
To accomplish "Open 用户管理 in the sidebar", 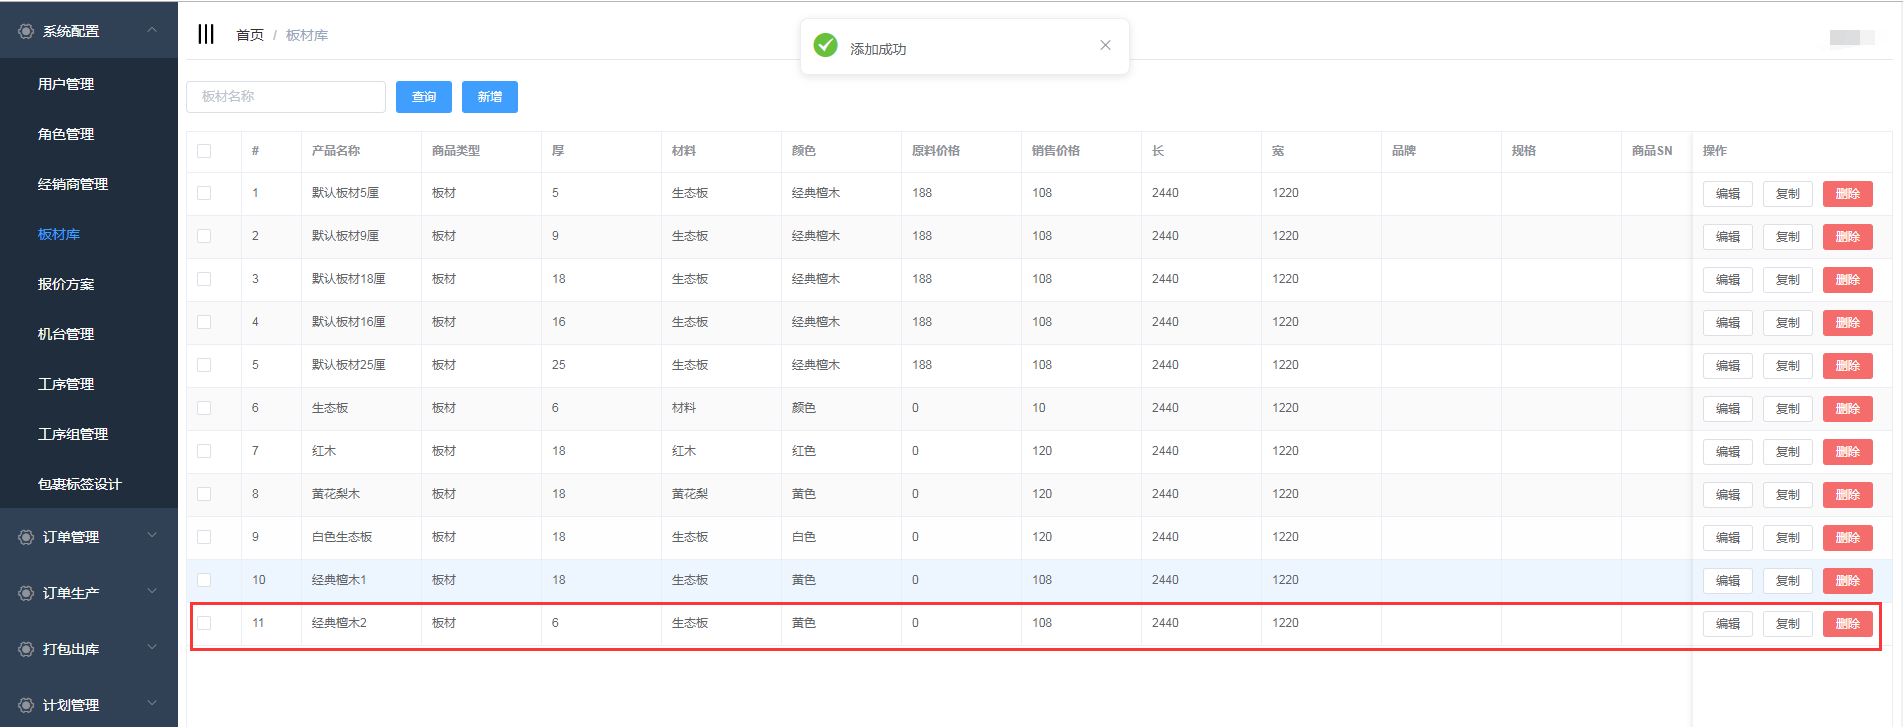I will tap(66, 84).
